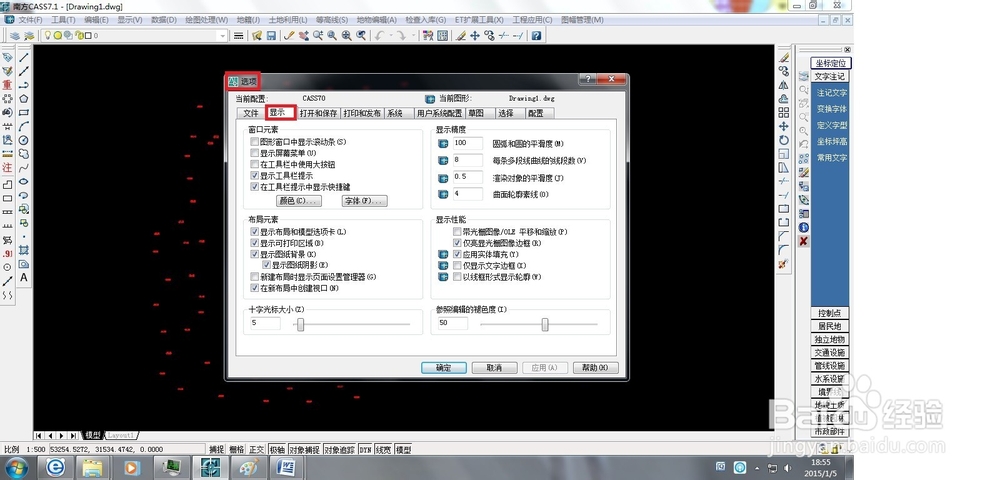Uncheck '应用实体填充' checkbox
Screen dimensions: 1000x480
click(x=457, y=254)
